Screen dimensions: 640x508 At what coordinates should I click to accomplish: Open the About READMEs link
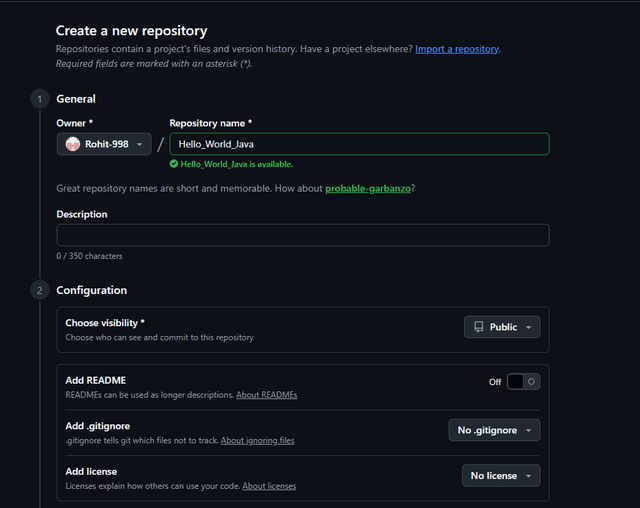[x=266, y=395]
